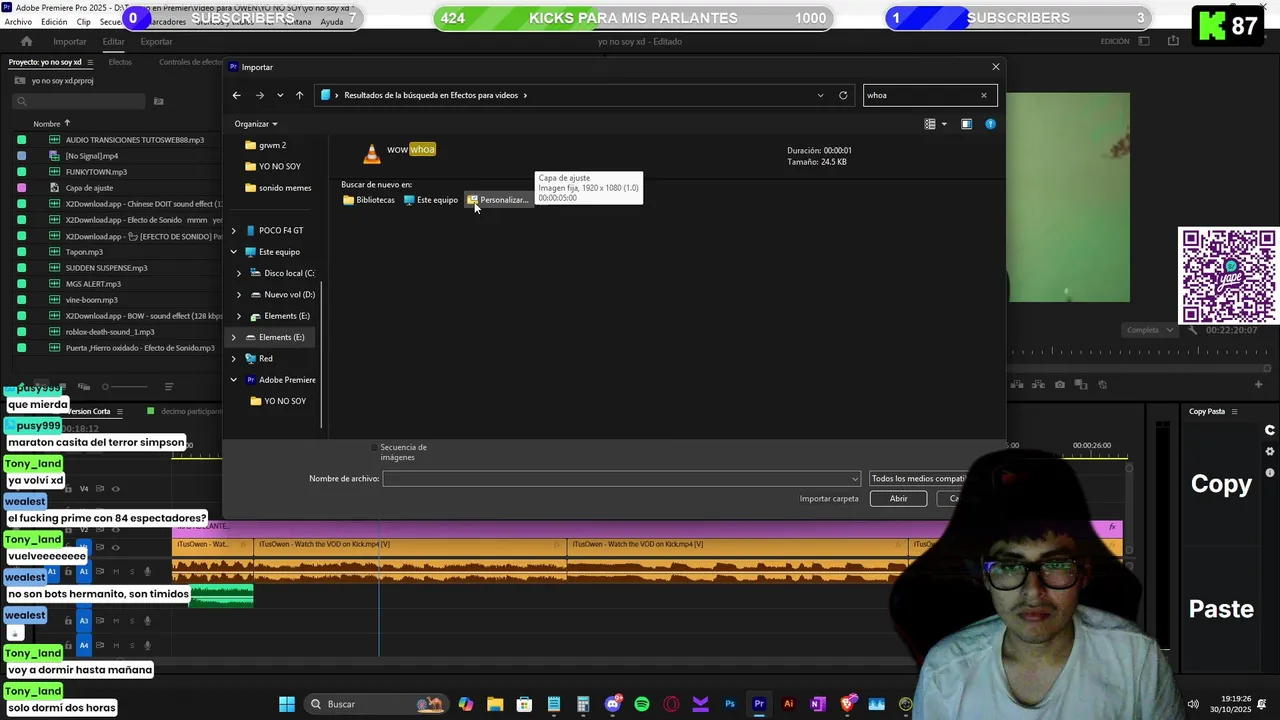Viewport: 1280px width, 720px height.
Task: Click pink label swatch of Capa de ajuste
Action: [x=21, y=188]
